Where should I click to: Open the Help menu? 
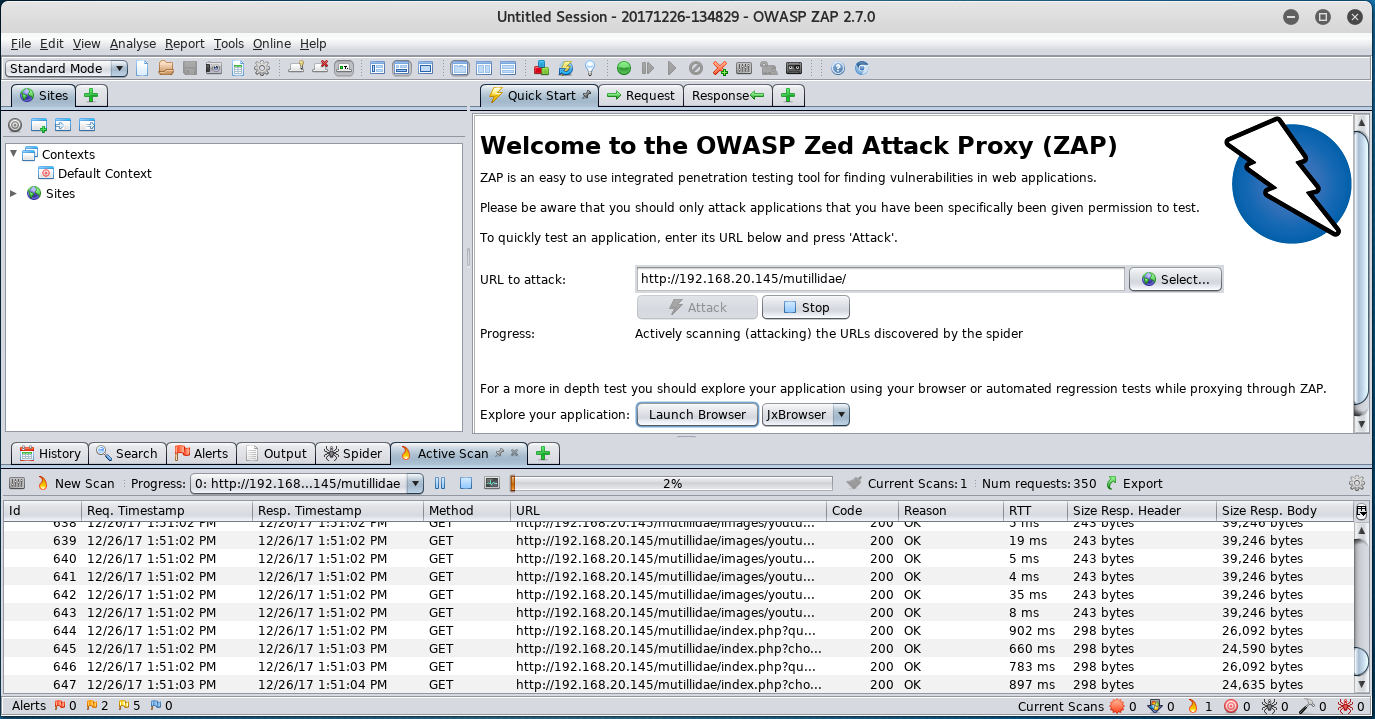click(x=313, y=43)
